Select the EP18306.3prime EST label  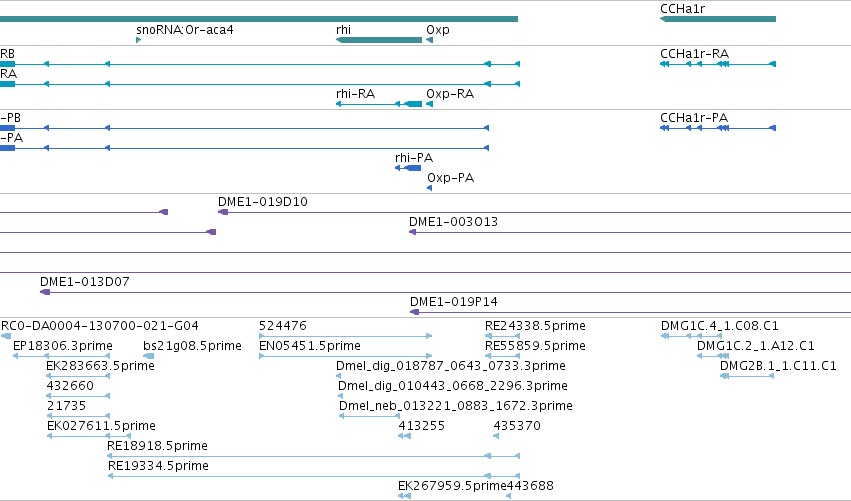point(62,346)
